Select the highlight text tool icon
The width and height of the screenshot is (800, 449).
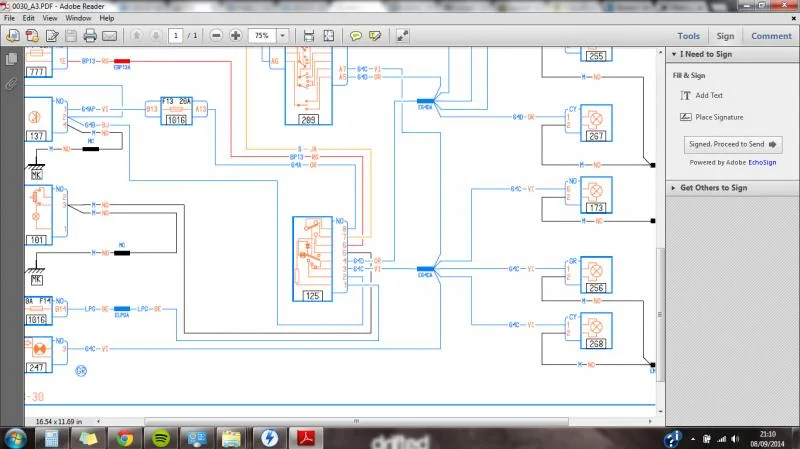[375, 36]
